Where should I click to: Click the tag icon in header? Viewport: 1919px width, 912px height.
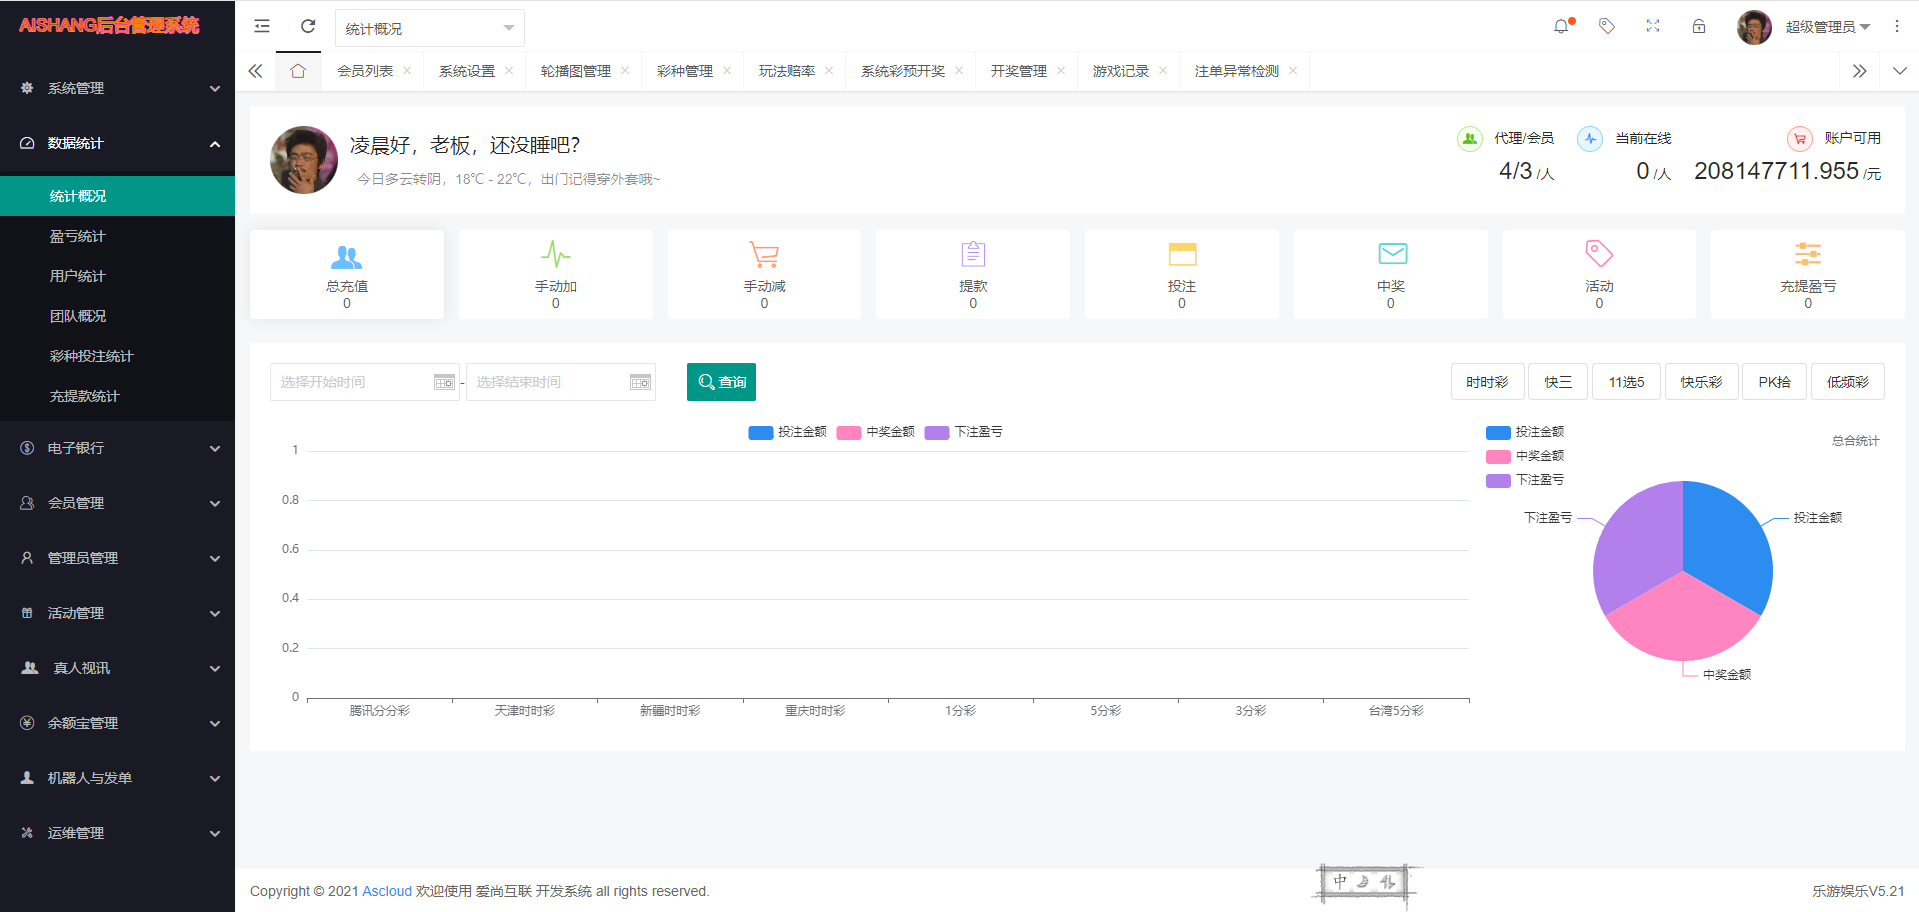(x=1607, y=27)
